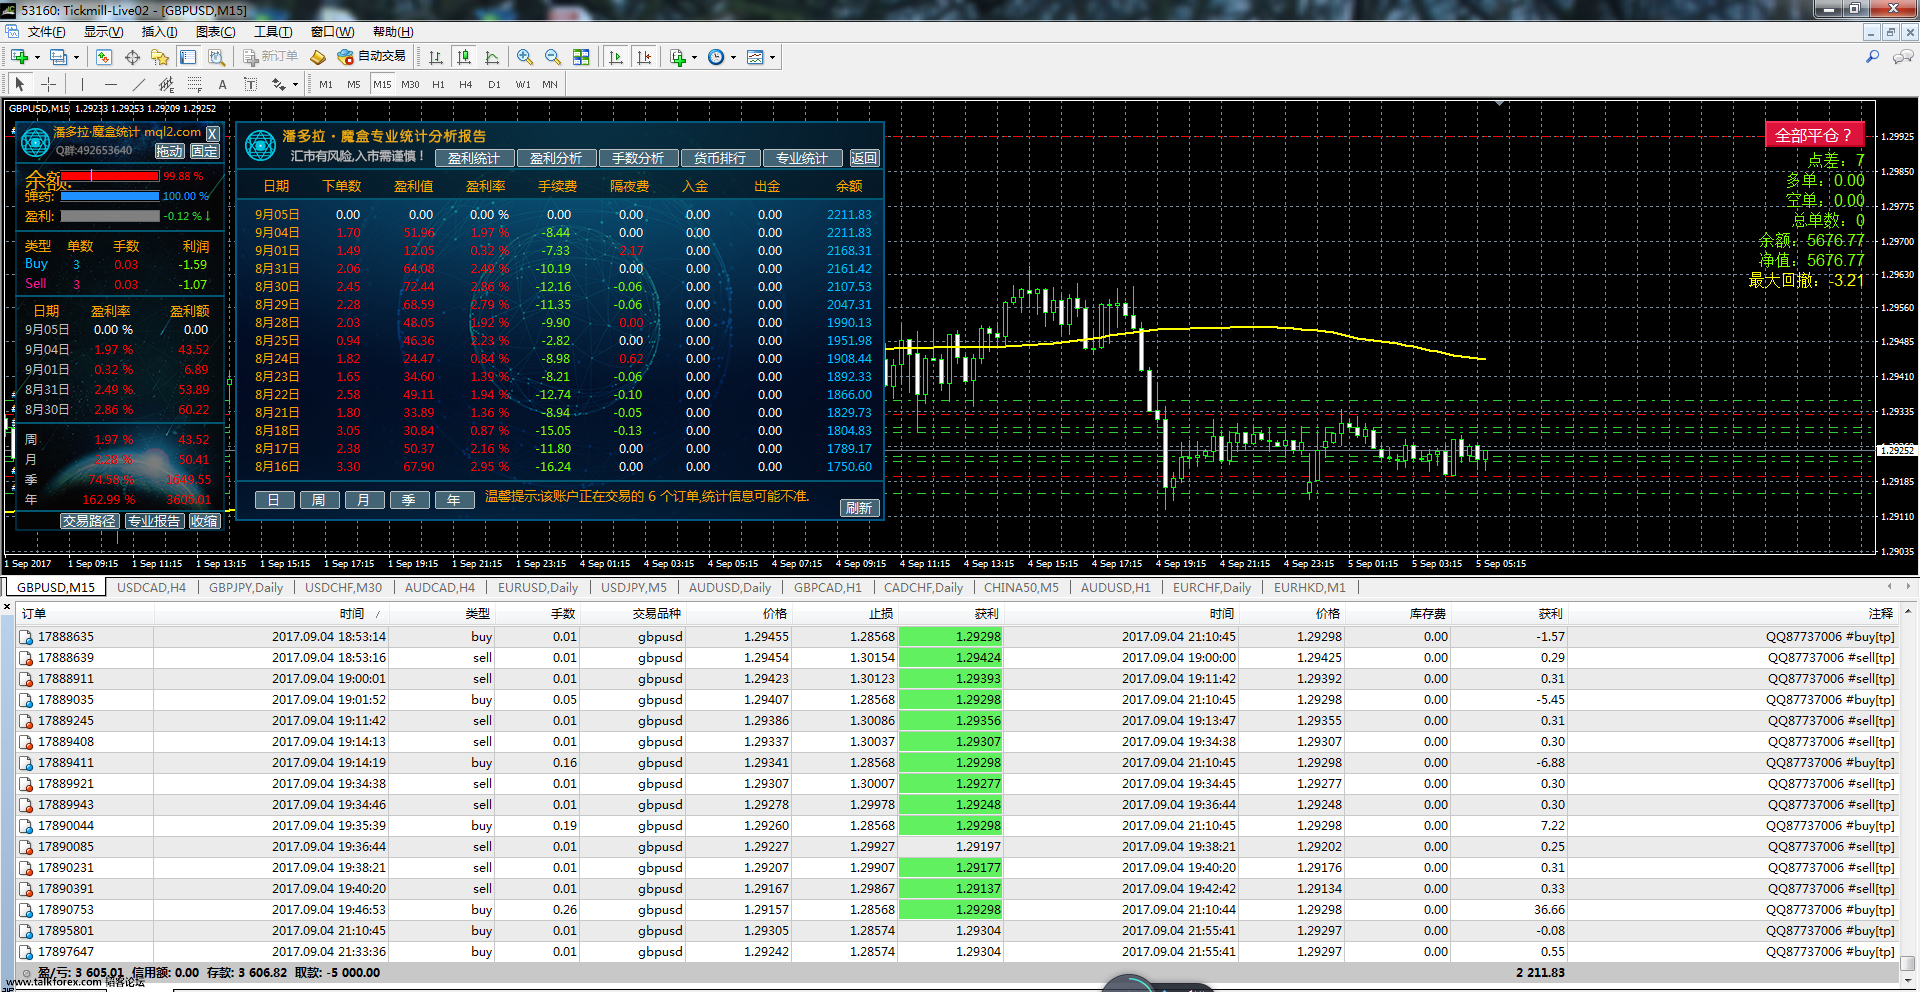
Task: Click the zoom out magnifier icon
Action: [x=553, y=57]
